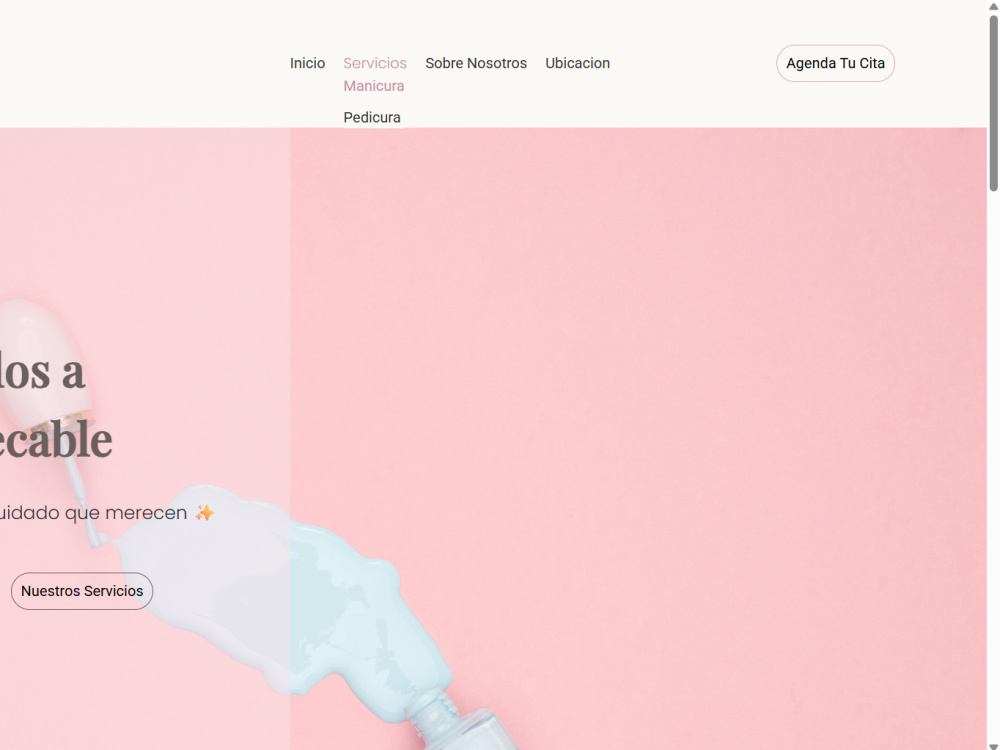Choose Pedicura in the Servicios submenu
1000x750 pixels.
tap(372, 117)
